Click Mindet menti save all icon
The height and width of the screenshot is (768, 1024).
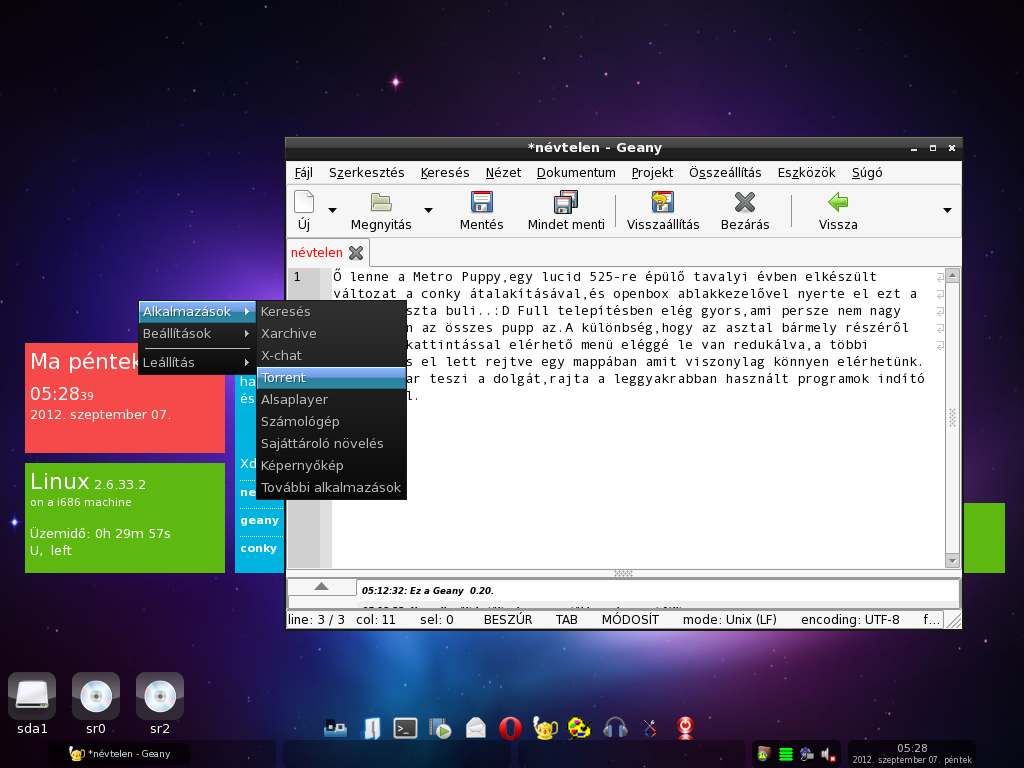click(566, 202)
